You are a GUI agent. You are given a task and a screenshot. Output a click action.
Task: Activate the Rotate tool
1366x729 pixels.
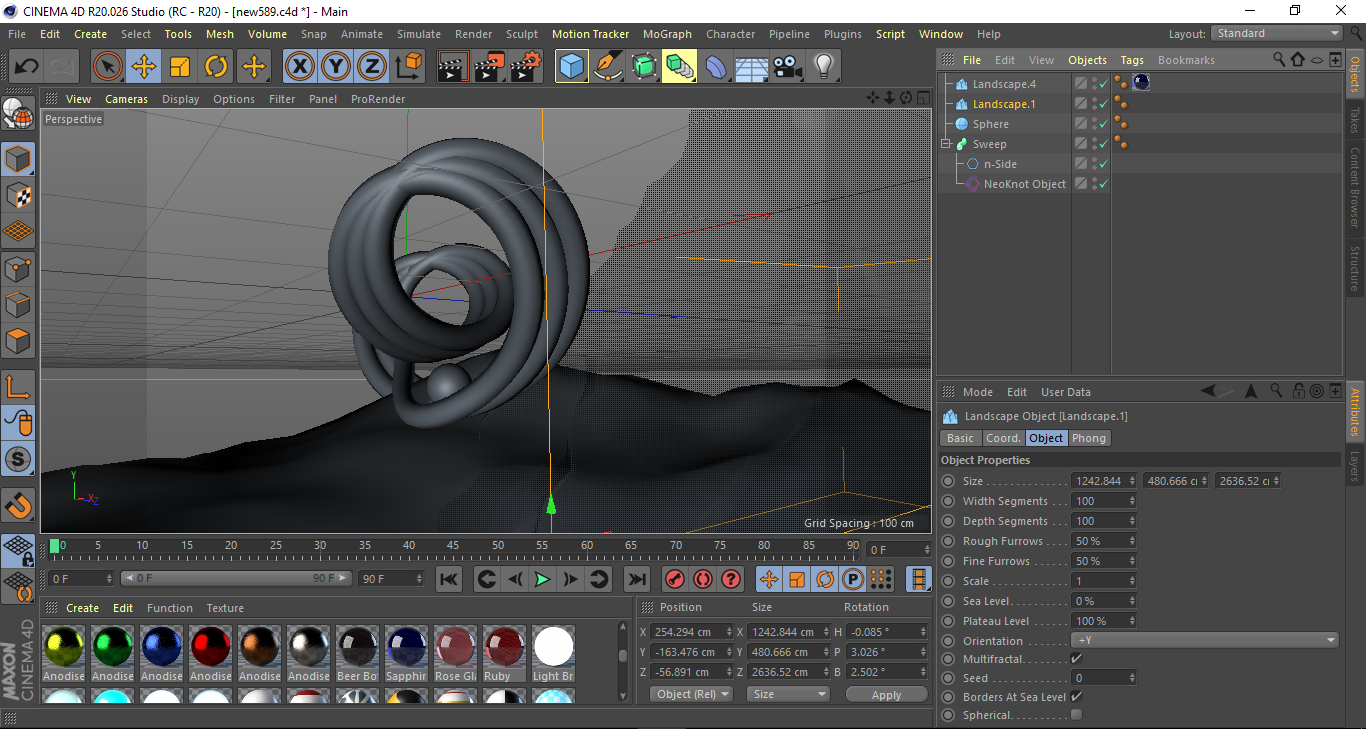(216, 67)
